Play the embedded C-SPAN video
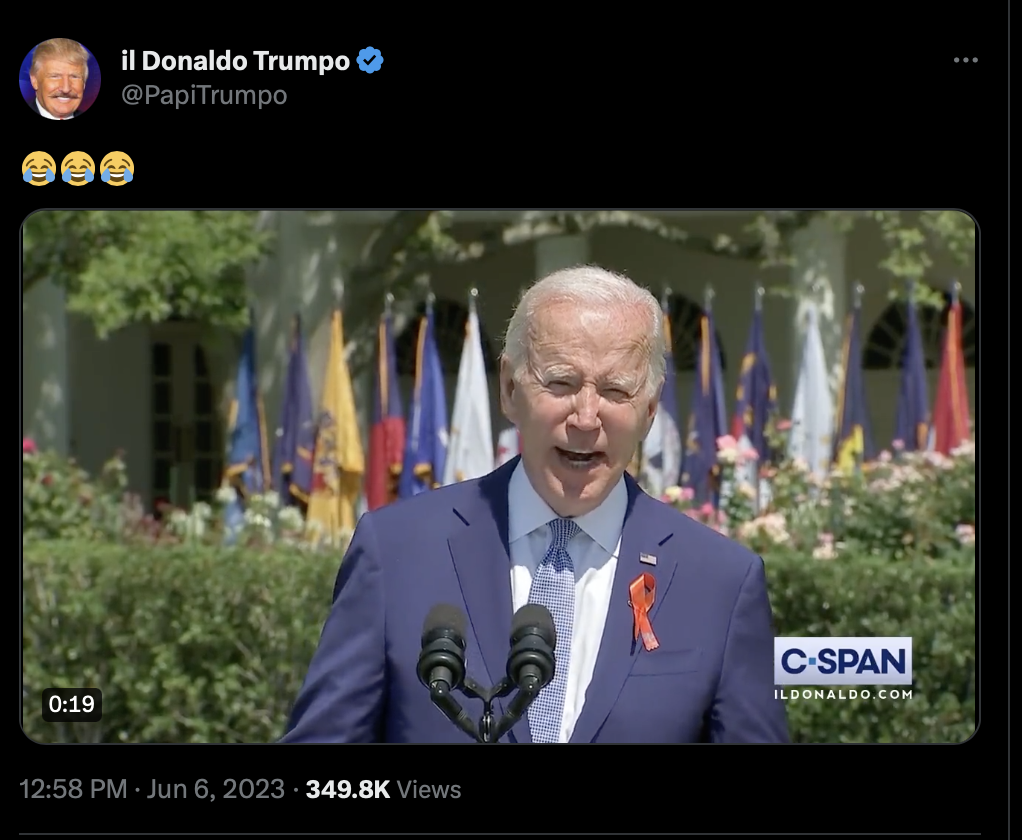The width and height of the screenshot is (1022, 840). (x=500, y=476)
